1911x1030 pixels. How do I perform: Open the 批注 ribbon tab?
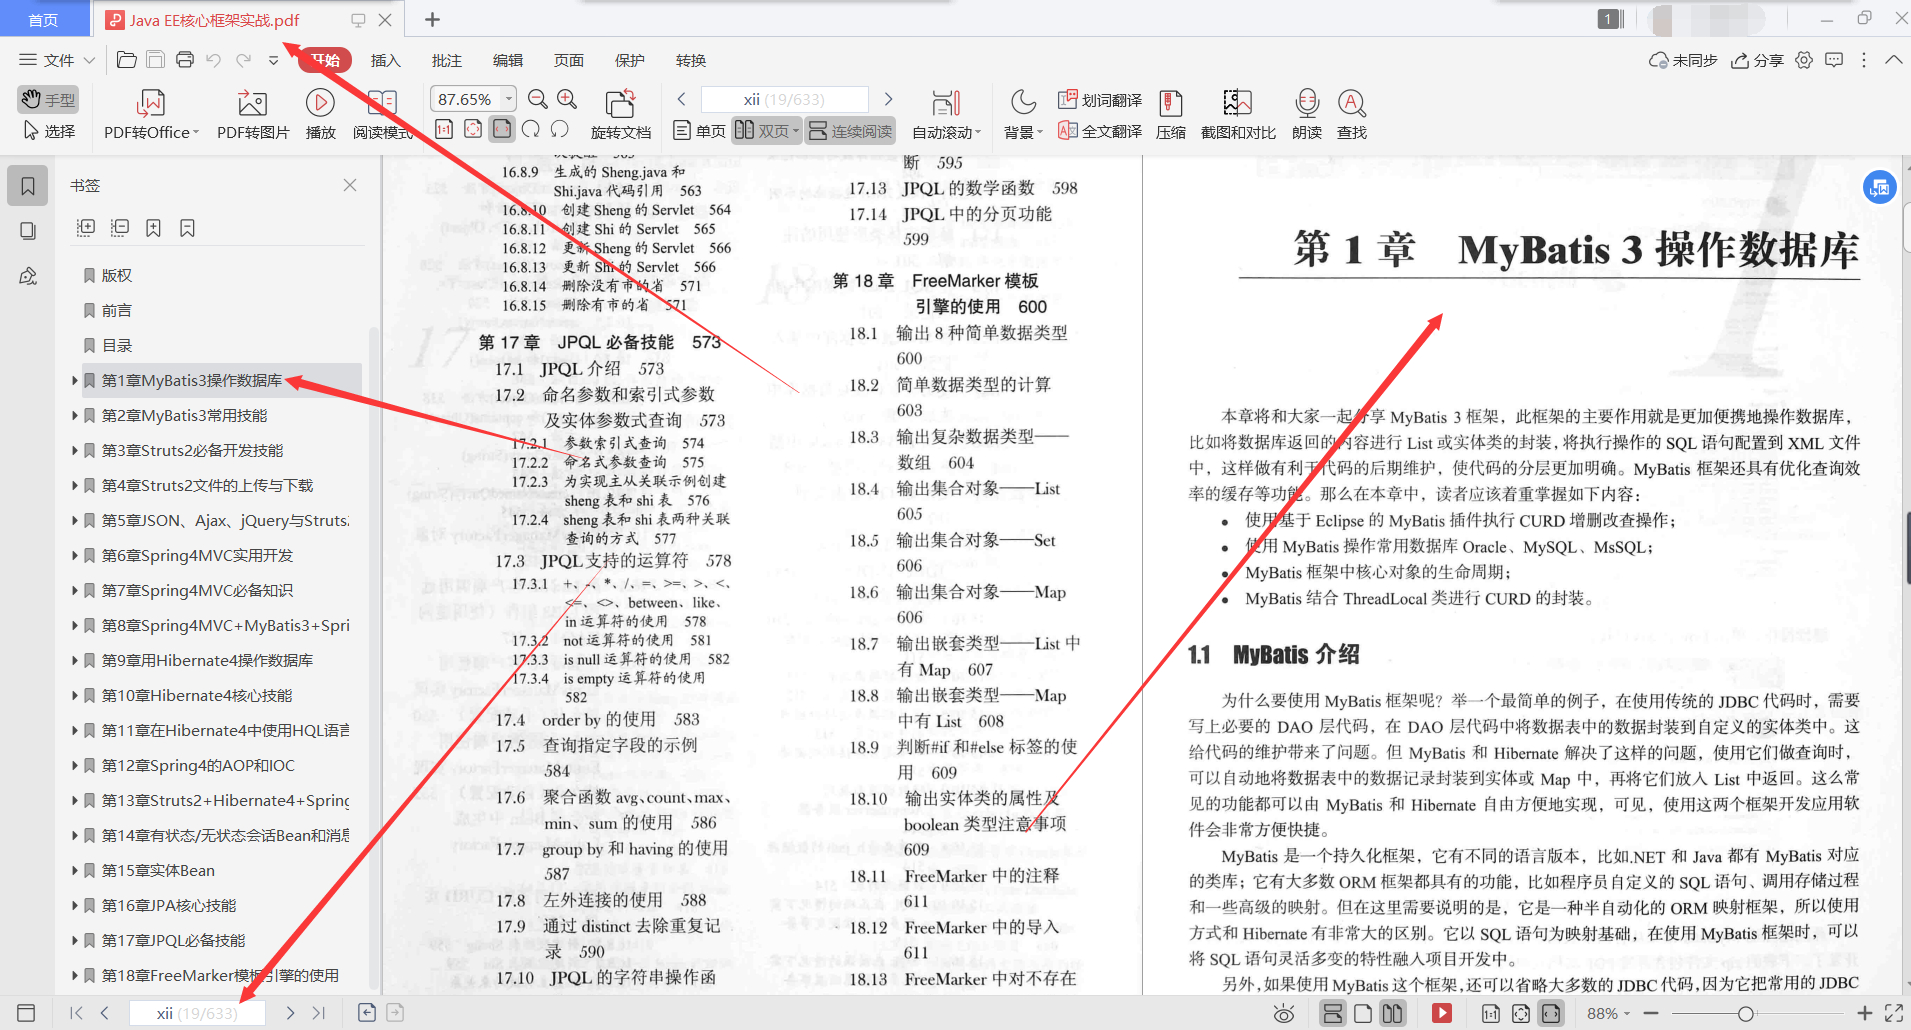[447, 60]
